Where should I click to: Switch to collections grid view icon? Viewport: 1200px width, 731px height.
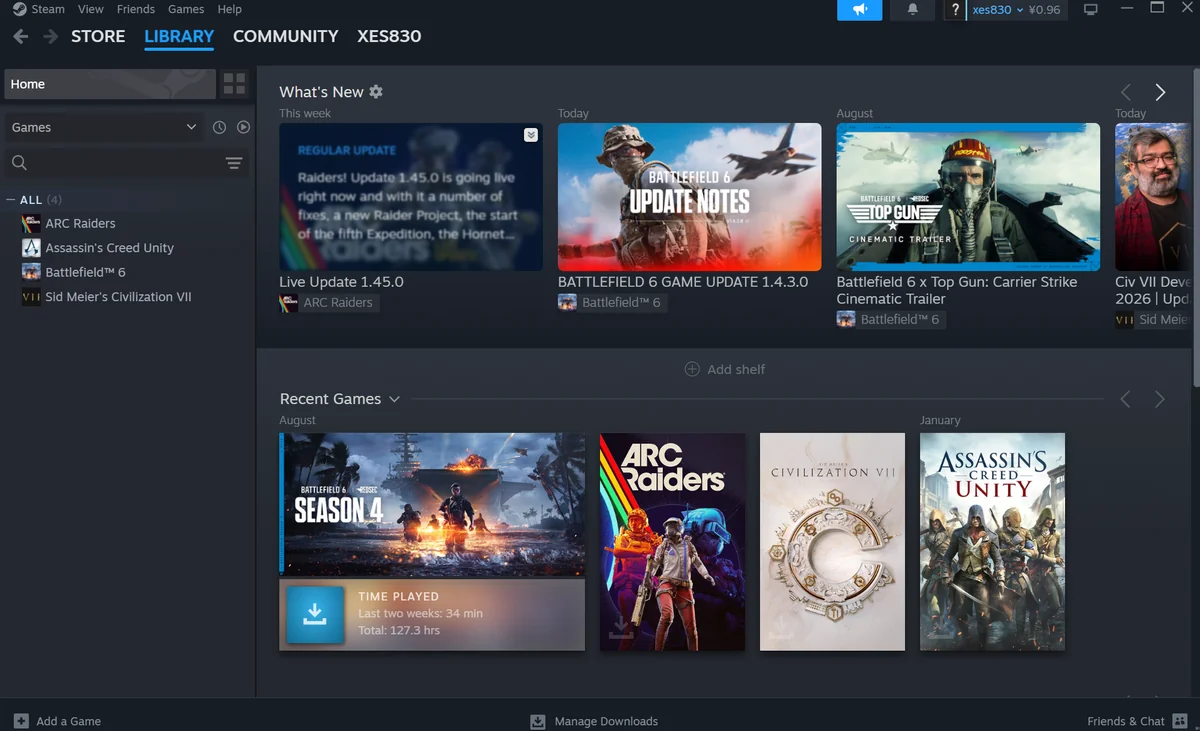[x=234, y=84]
